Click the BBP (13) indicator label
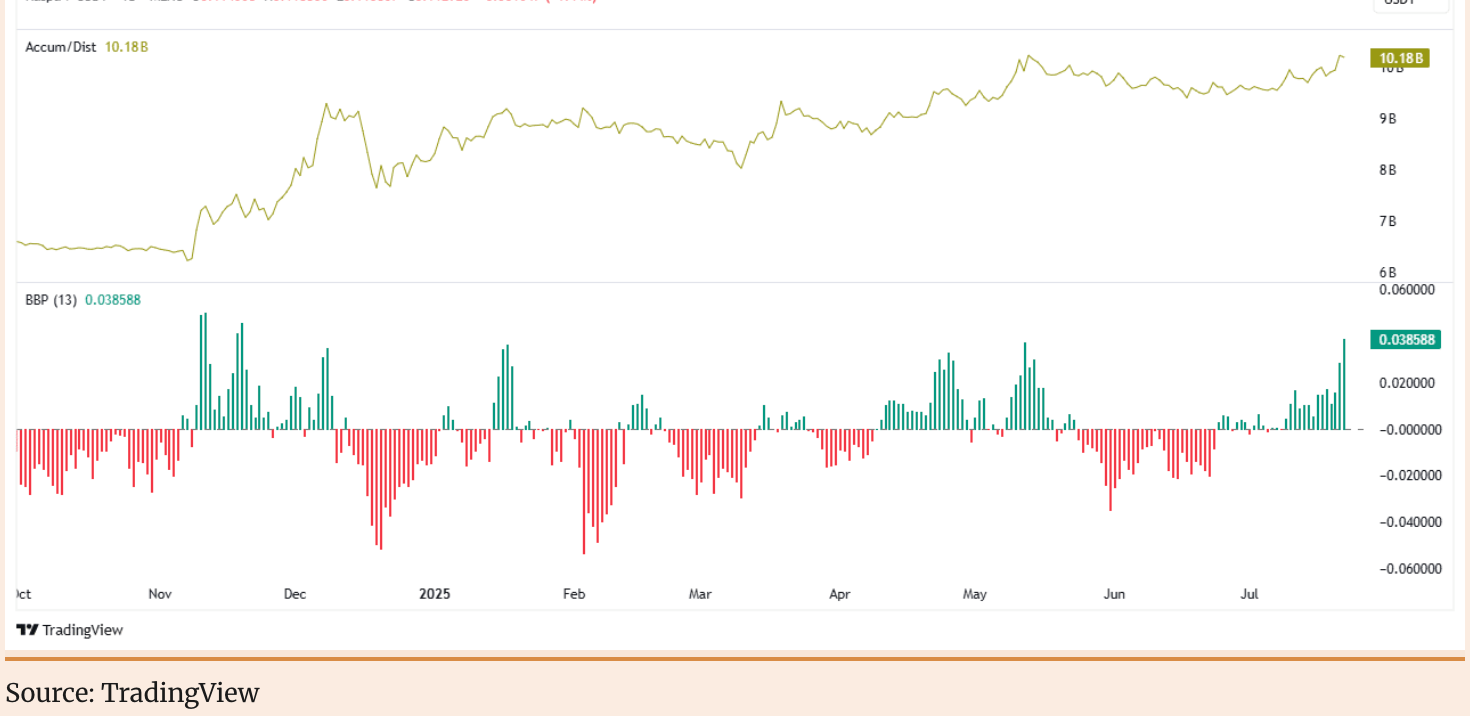This screenshot has width=1470, height=716. 50,299
